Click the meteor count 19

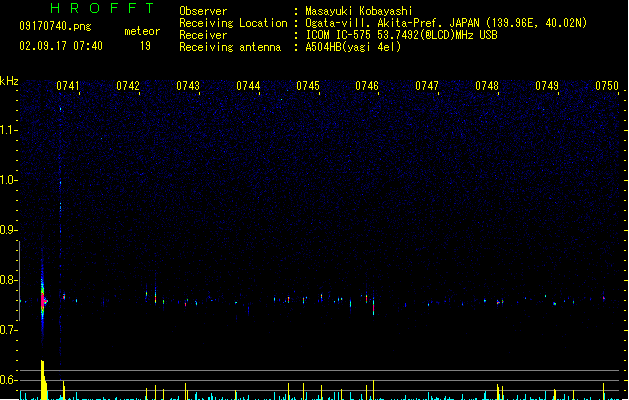[145, 46]
